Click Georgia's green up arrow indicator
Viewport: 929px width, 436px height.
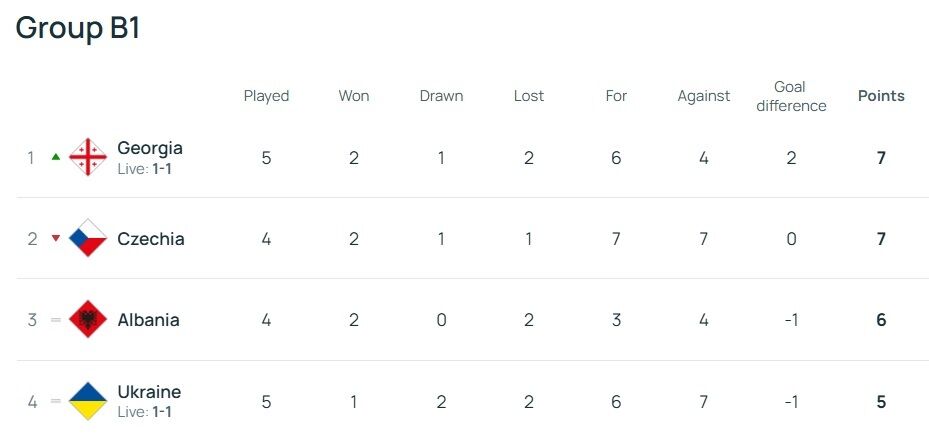(x=56, y=157)
